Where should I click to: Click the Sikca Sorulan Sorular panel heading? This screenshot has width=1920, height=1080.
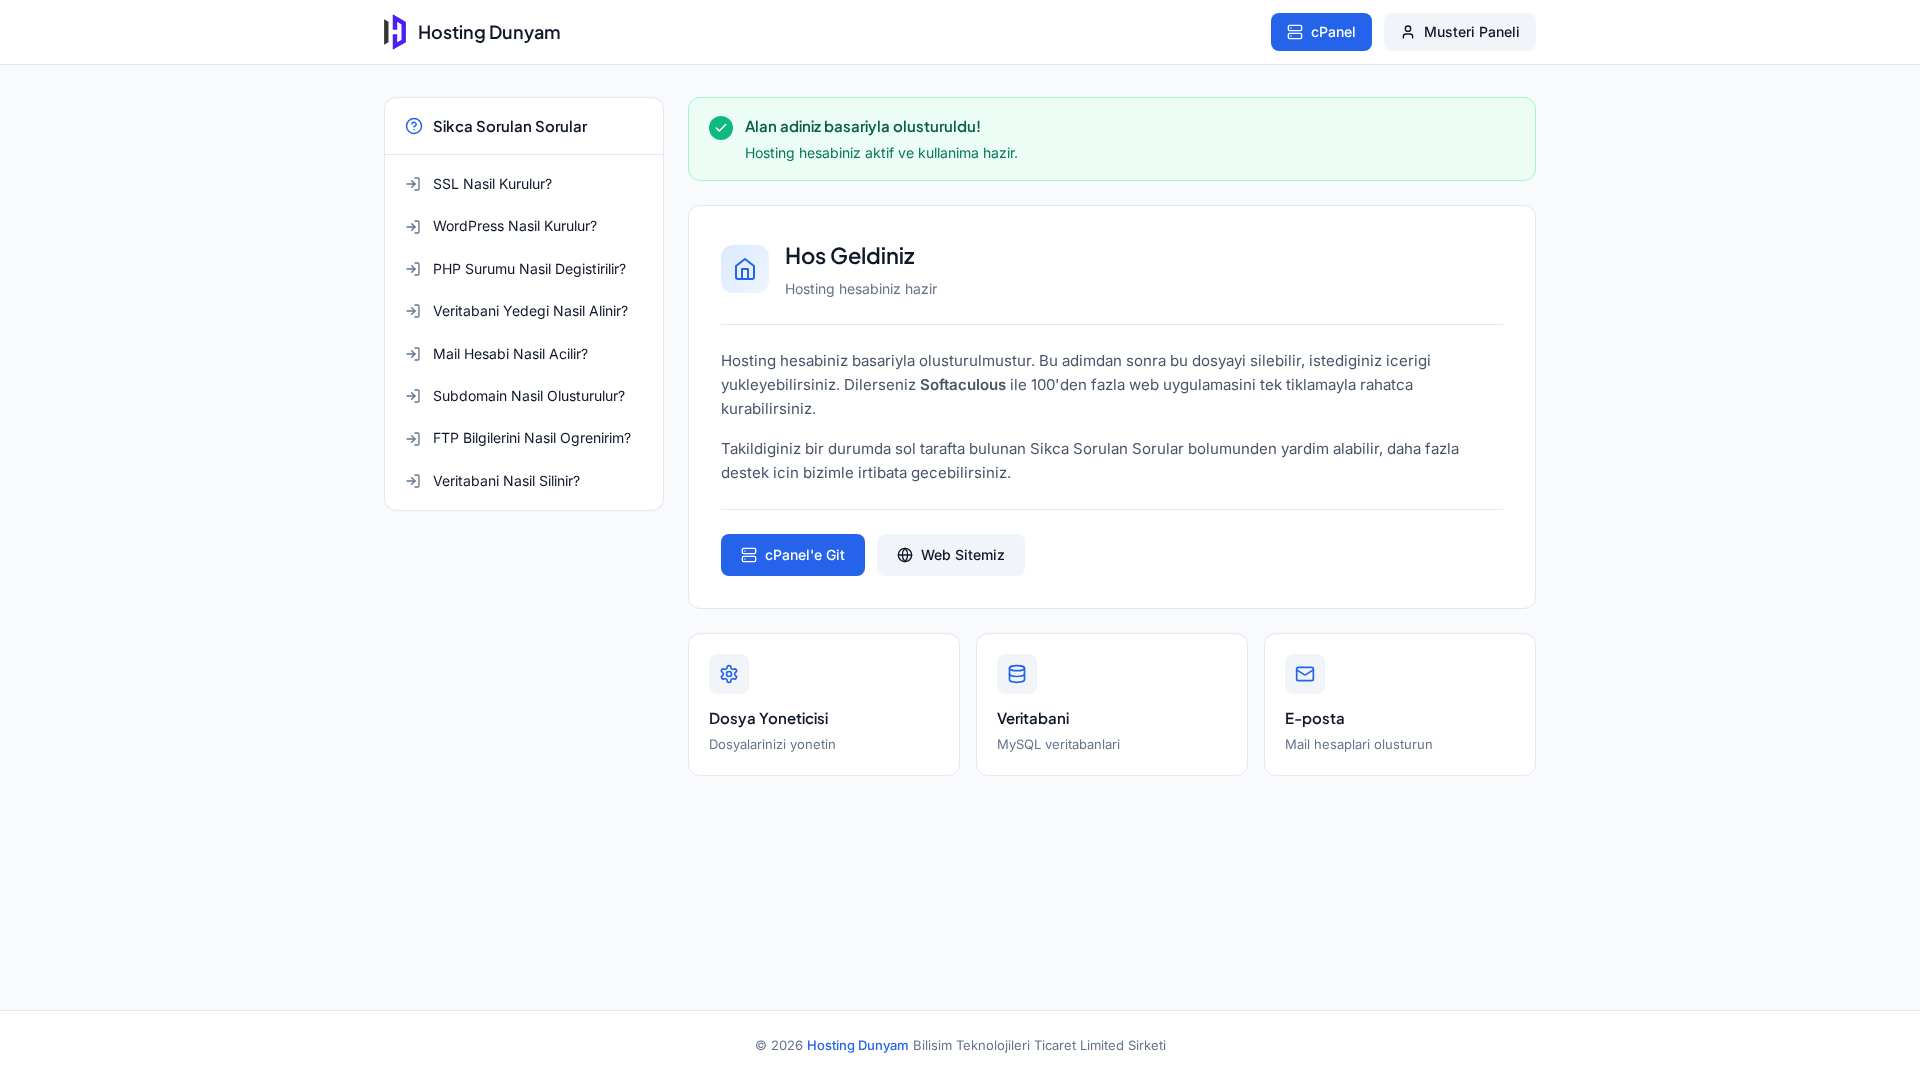pyautogui.click(x=510, y=126)
